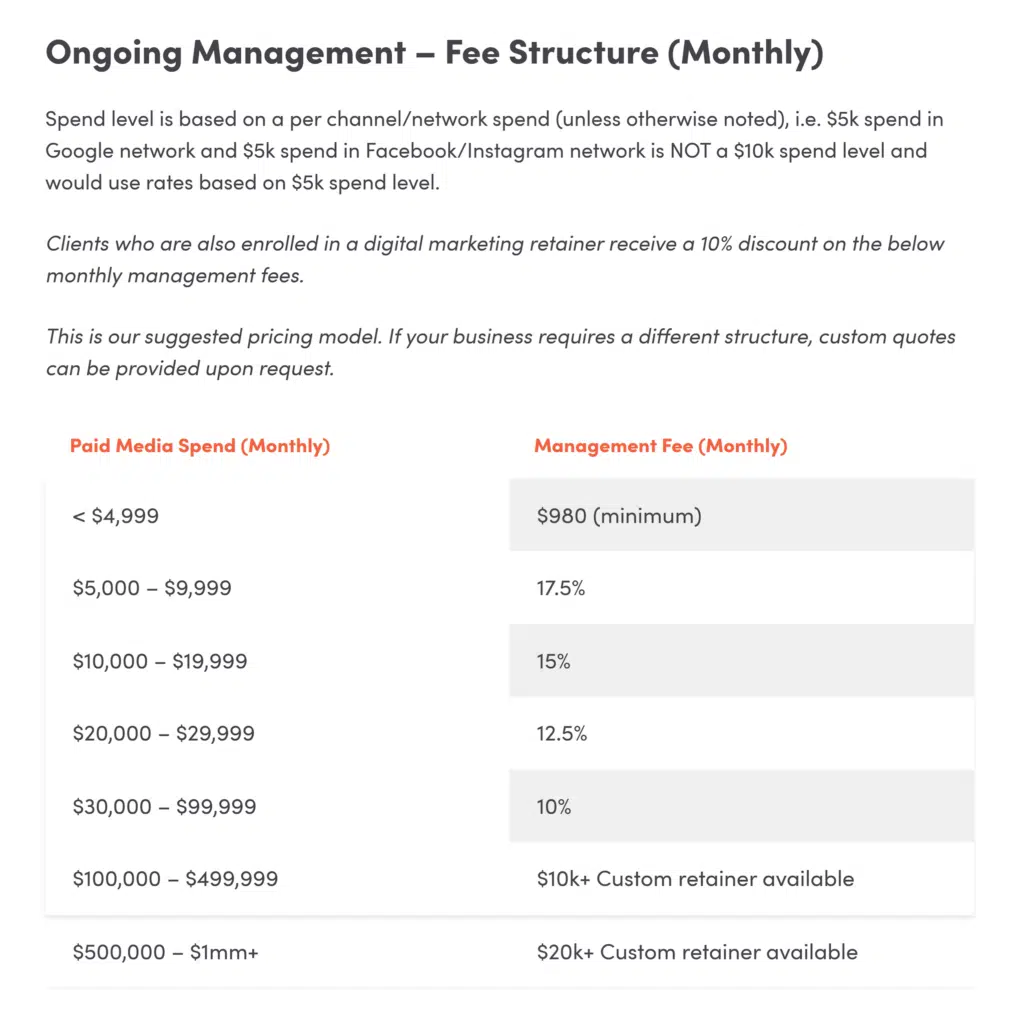Image resolution: width=1019 pixels, height=1024 pixels.
Task: Click the '$30,000 – $99,999' spend cell
Action: click(164, 806)
